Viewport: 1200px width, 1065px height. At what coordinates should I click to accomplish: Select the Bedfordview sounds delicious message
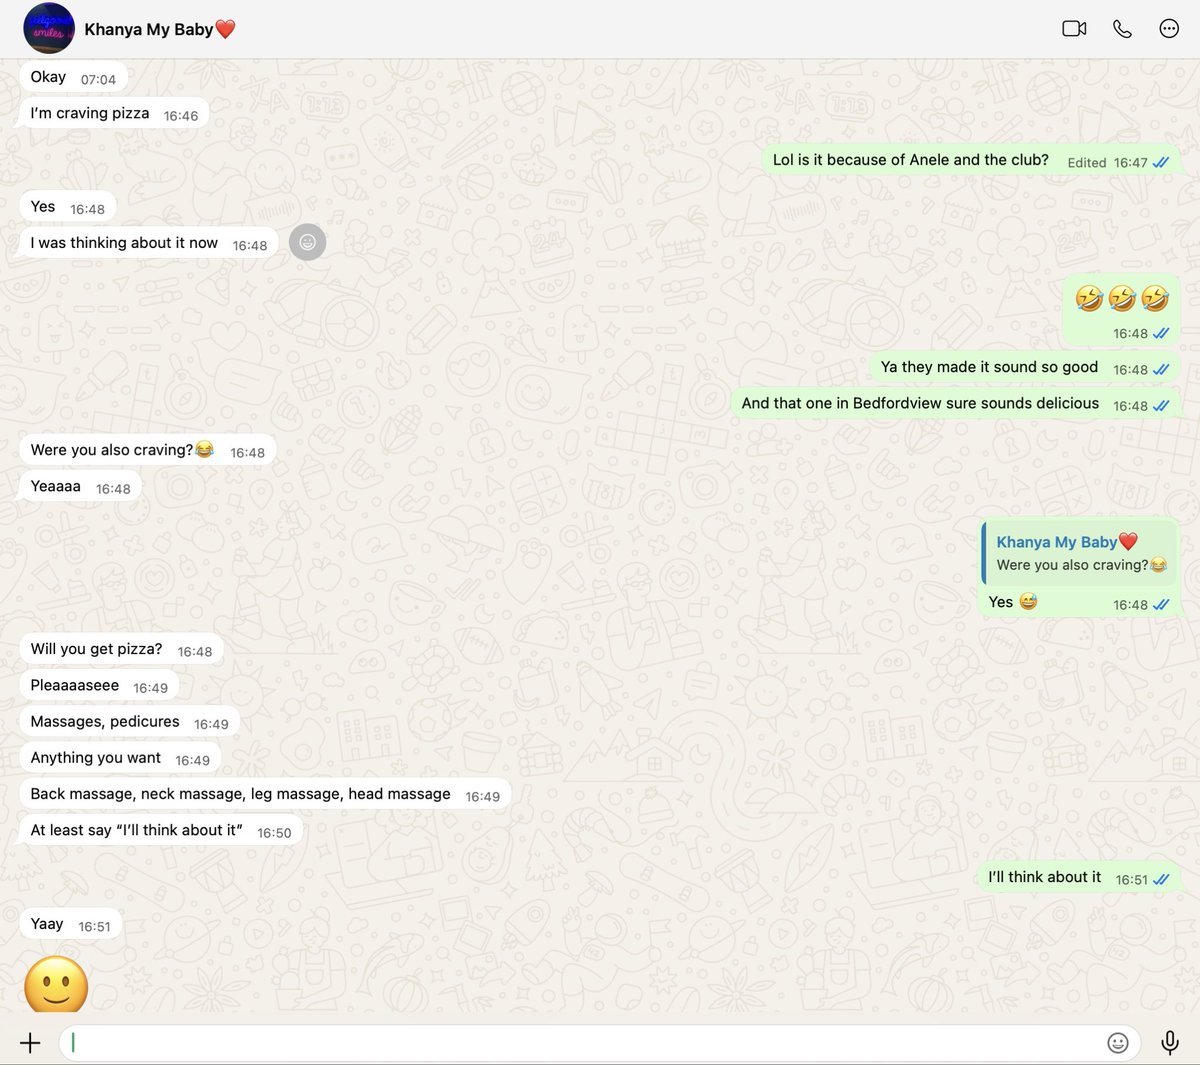[x=955, y=404]
